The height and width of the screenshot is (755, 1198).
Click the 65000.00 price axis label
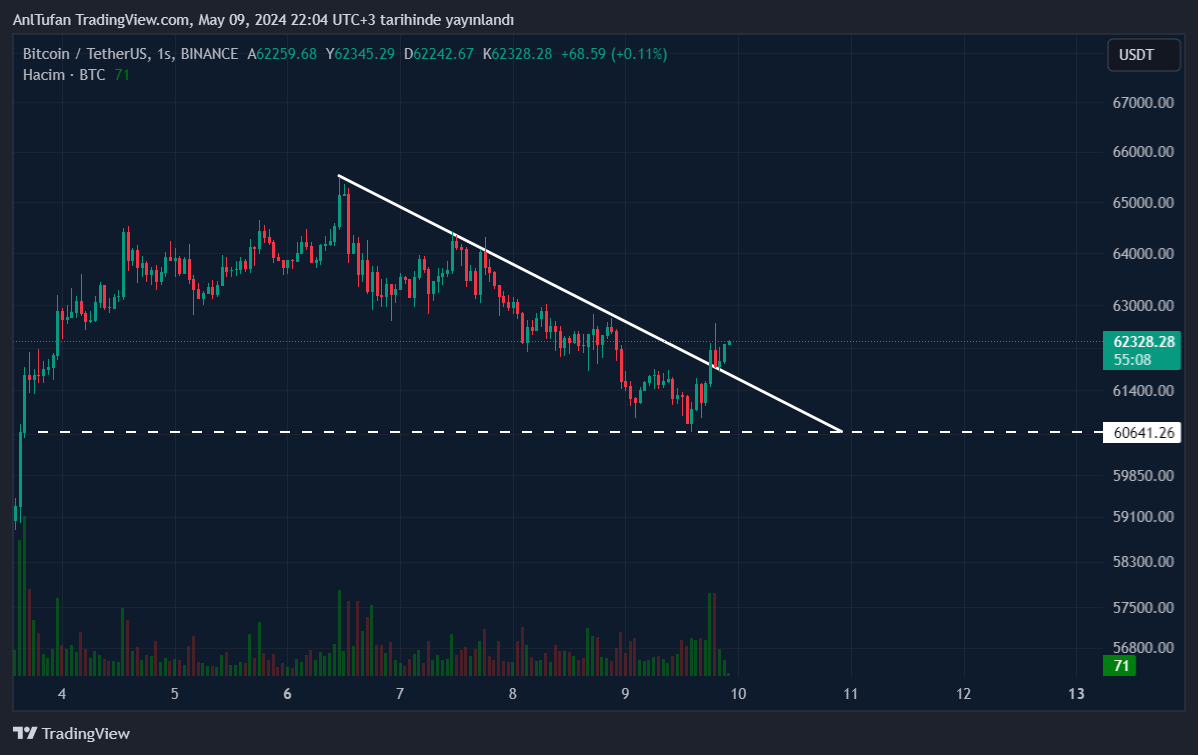pos(1143,203)
